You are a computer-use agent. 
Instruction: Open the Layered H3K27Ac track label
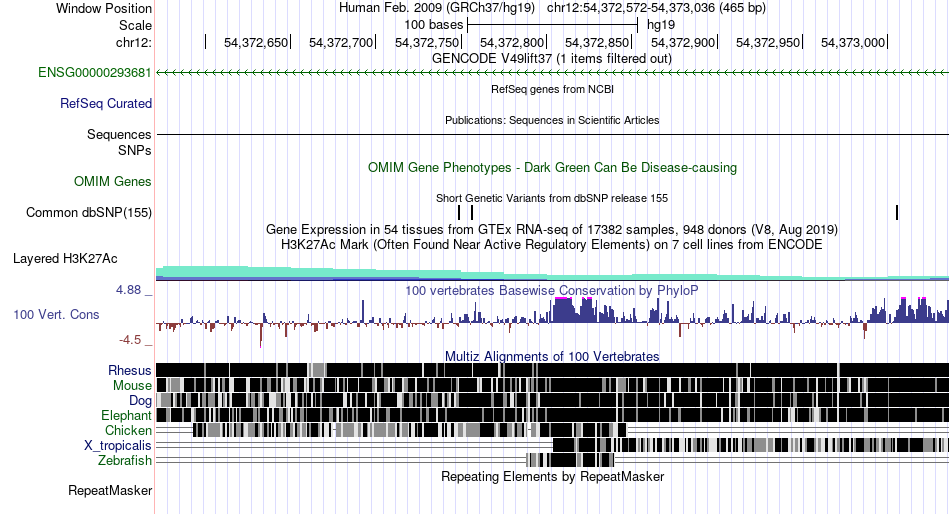point(65,259)
